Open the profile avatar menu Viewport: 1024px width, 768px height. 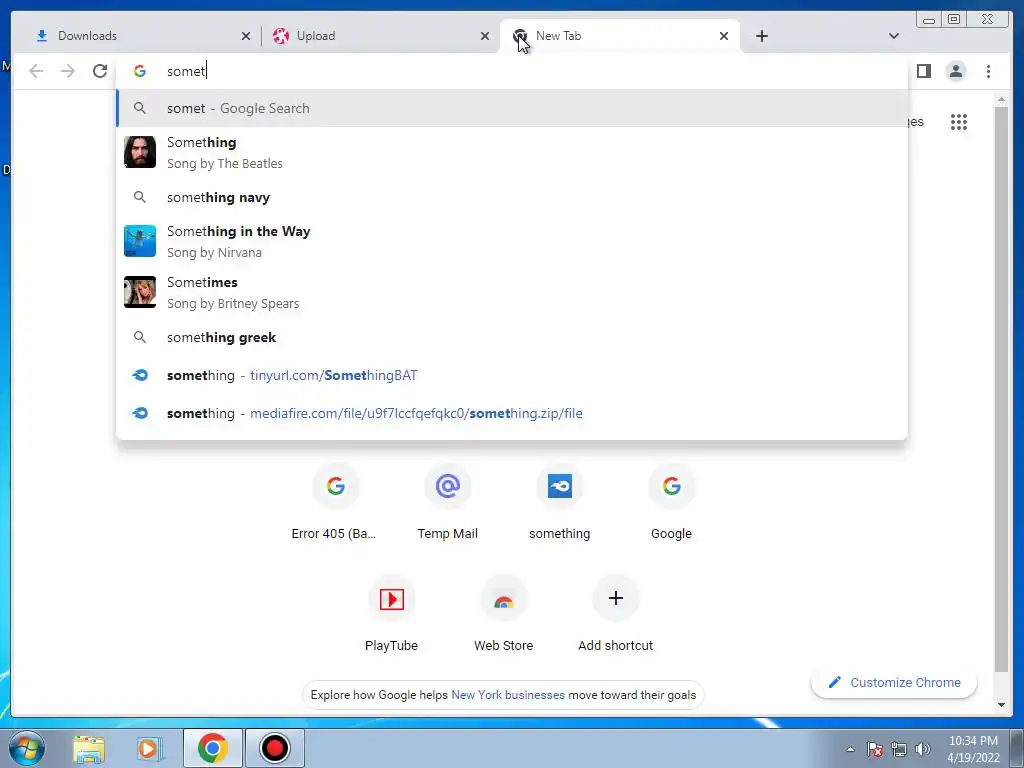coord(955,71)
